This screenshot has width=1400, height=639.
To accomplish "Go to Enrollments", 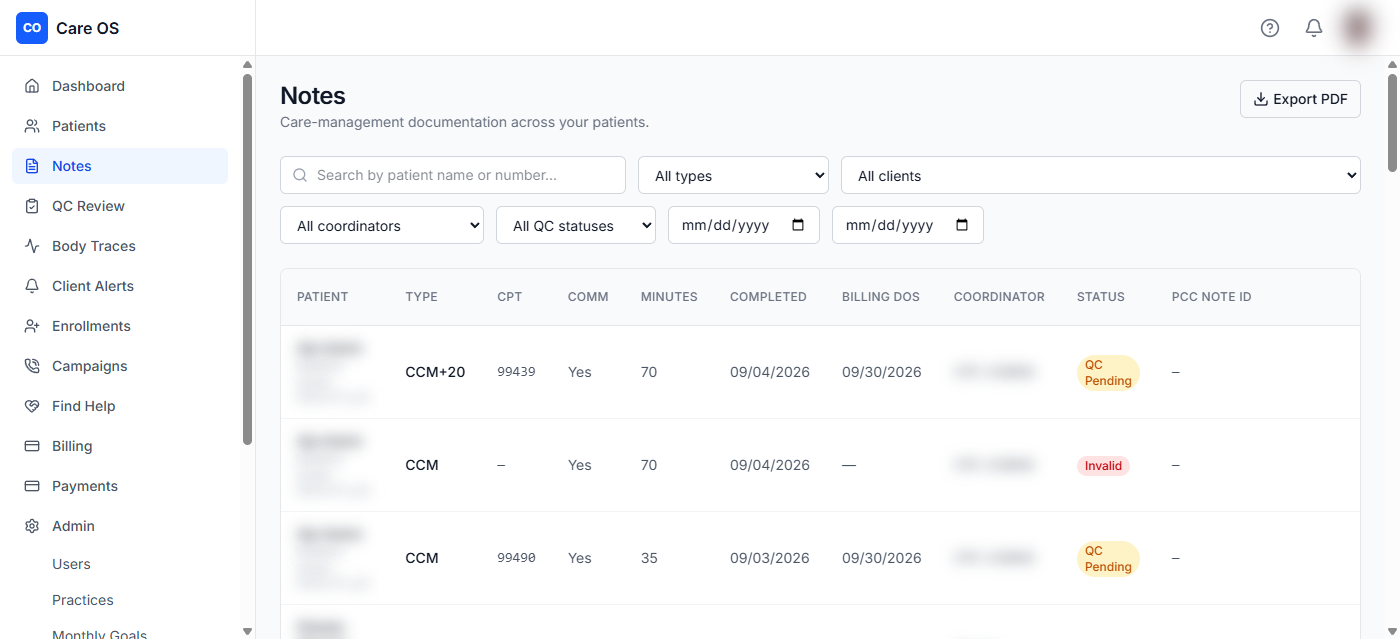I will [x=120, y=326].
